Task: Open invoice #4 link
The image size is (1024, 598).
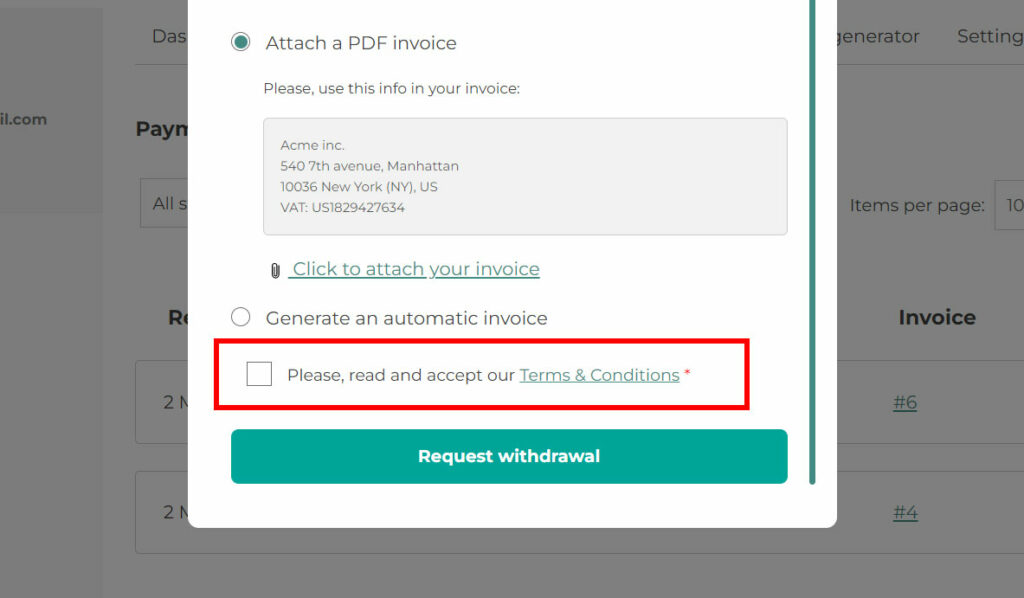Action: click(x=905, y=512)
